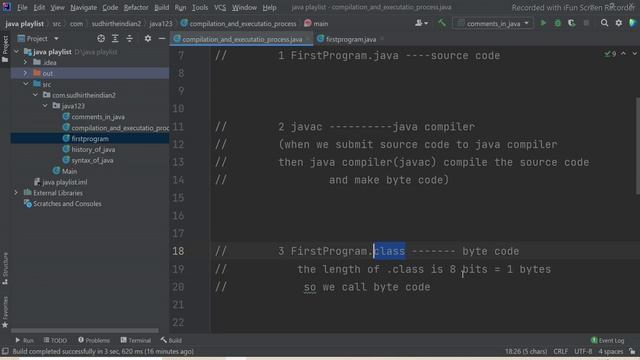Select history_of_java file in tree
The width and height of the screenshot is (640, 360).
point(93,149)
